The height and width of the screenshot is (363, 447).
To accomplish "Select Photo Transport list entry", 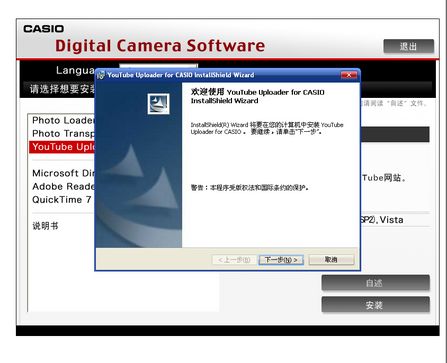I will 63,133.
